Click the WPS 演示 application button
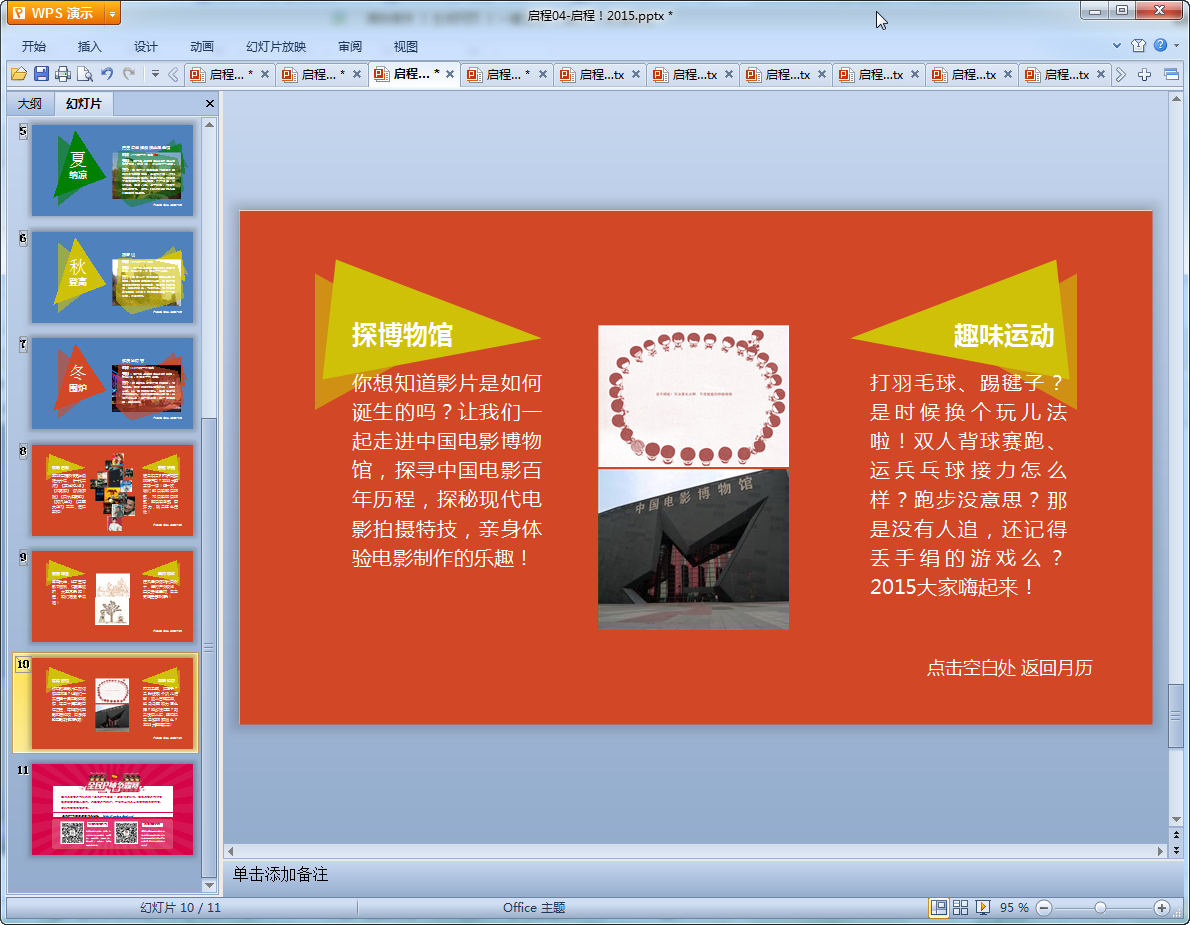Screen dimensions: 1190x925 point(56,14)
